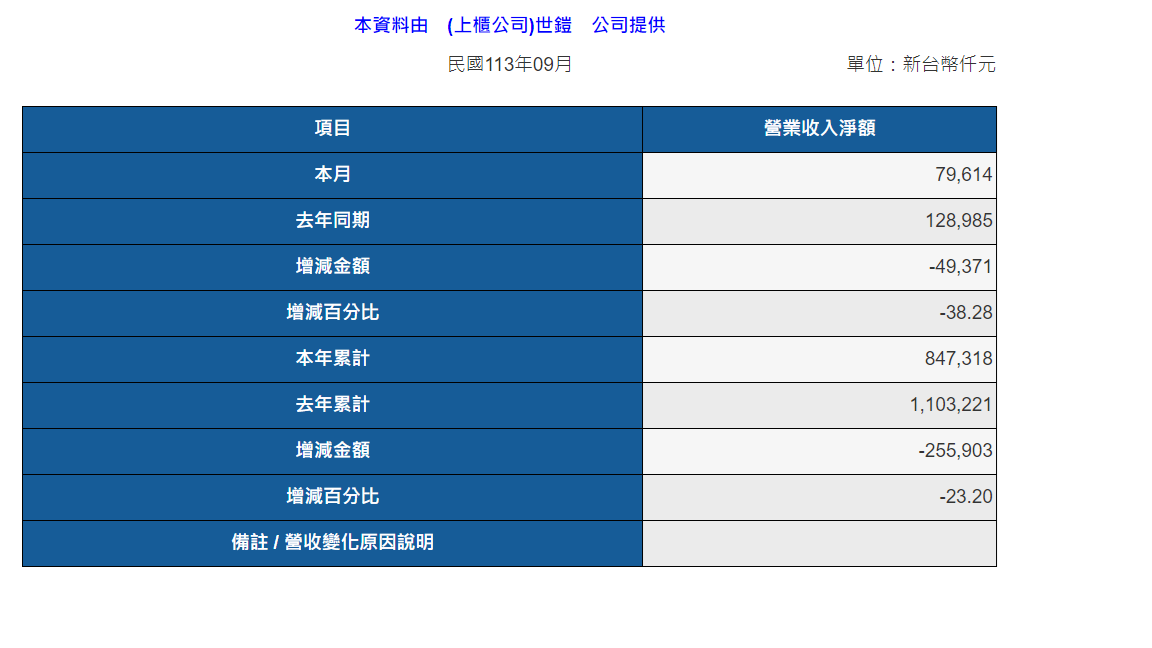Click the 民國113年09月 date text
Image resolution: width=1152 pixels, height=648 pixels.
tap(509, 65)
